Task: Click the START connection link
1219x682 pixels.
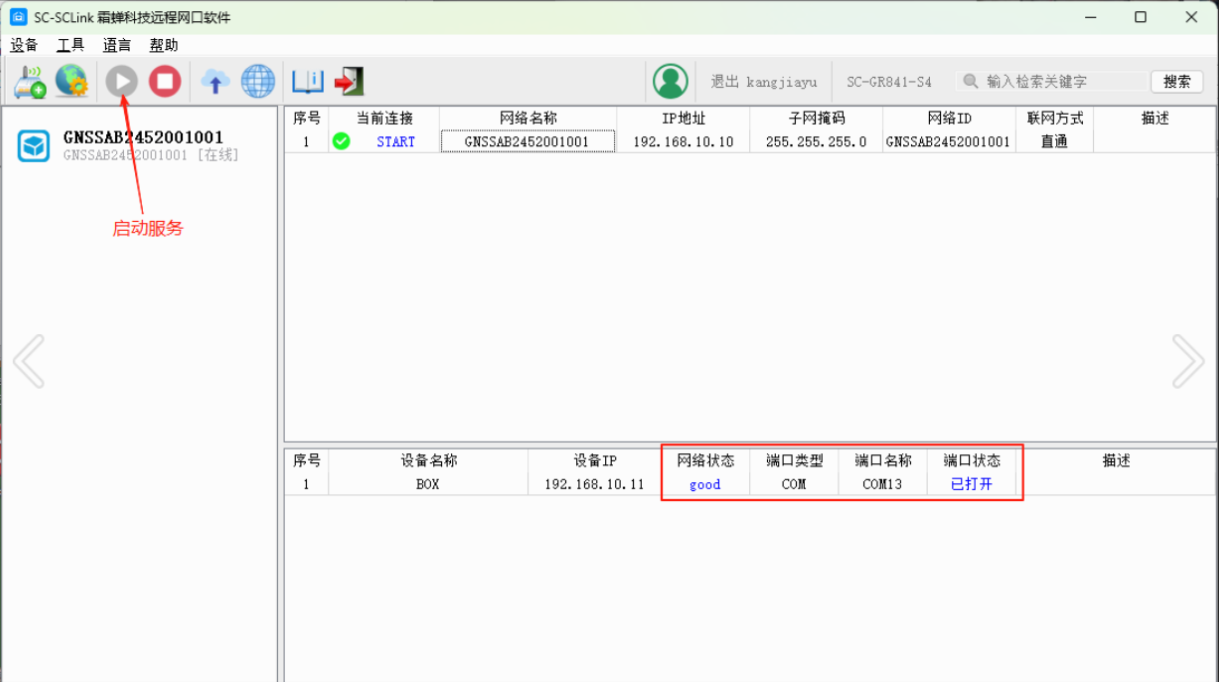Action: pyautogui.click(x=395, y=142)
